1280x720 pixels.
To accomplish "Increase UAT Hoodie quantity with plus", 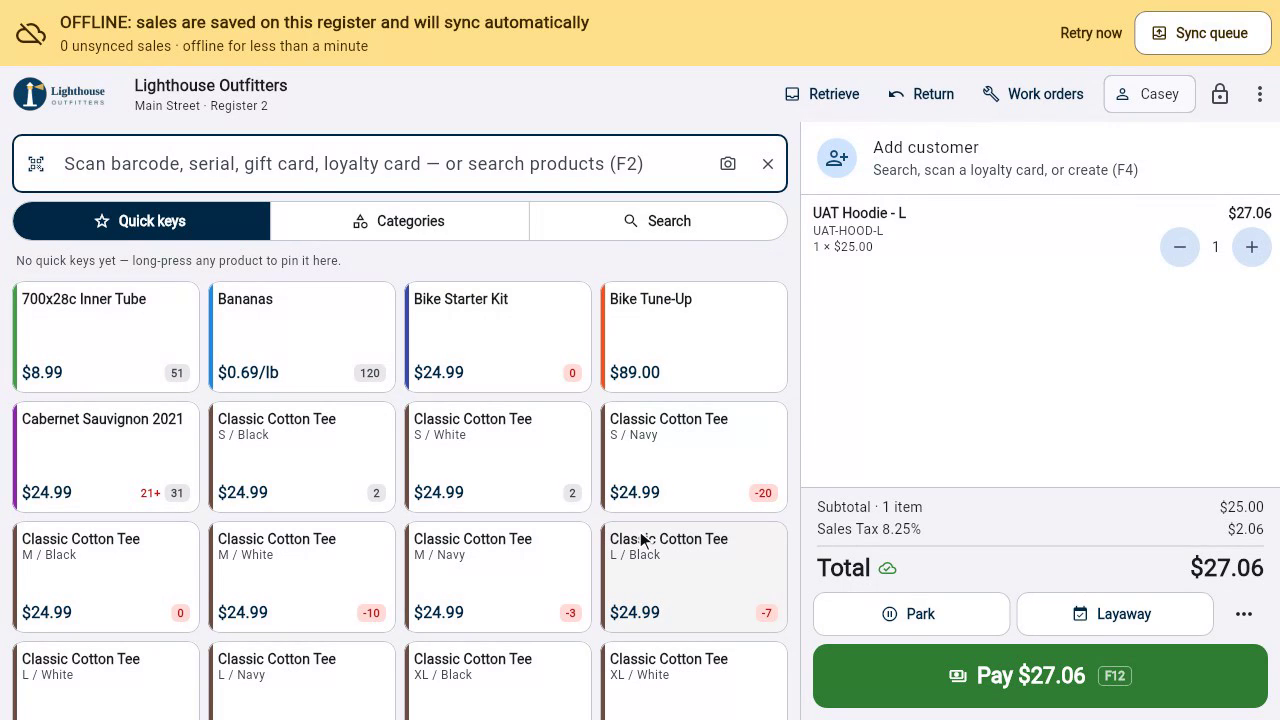I will click(x=1252, y=247).
